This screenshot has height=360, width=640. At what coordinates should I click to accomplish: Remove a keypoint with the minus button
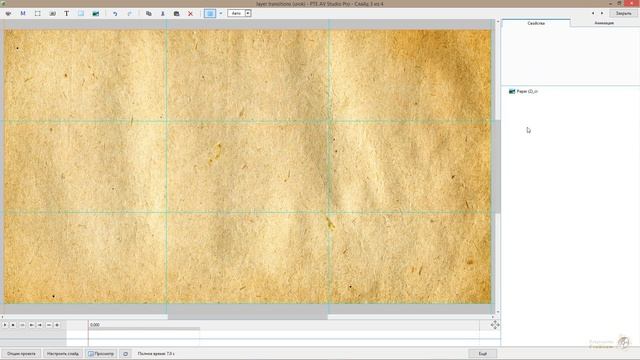click(x=49, y=325)
